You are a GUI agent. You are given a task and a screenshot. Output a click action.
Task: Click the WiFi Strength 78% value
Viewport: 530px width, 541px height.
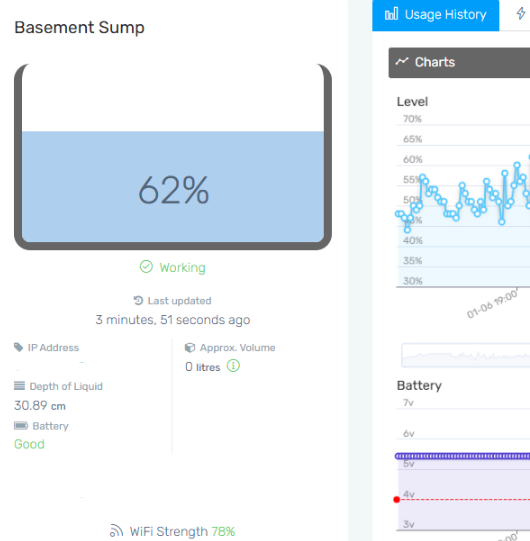(223, 531)
